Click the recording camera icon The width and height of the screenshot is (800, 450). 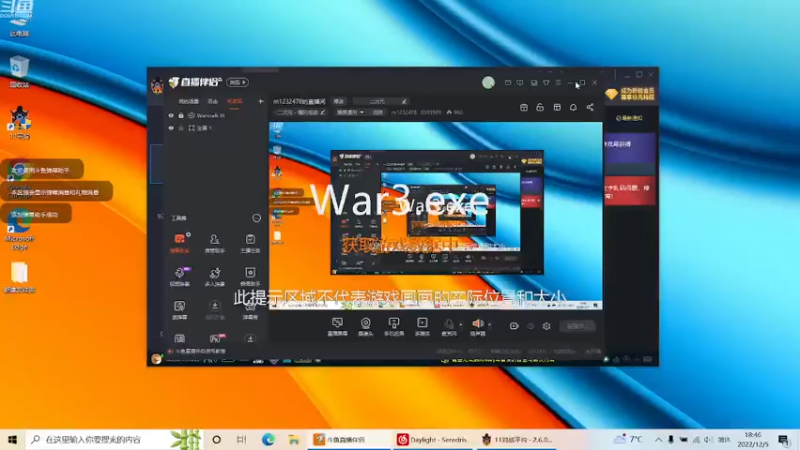coord(514,326)
